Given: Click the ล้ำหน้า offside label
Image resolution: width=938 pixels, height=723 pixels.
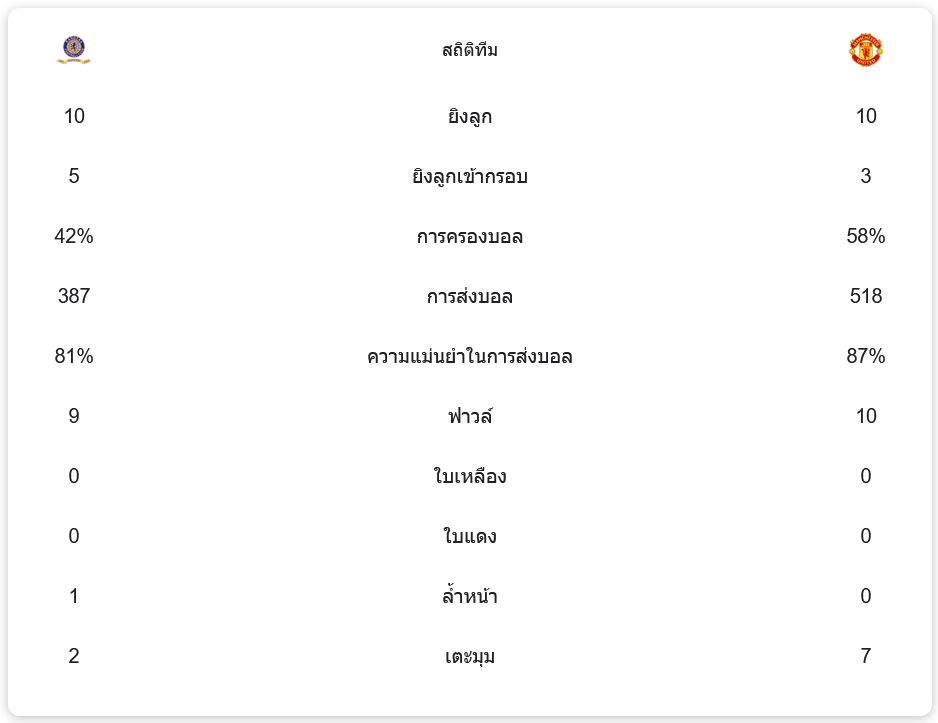Looking at the screenshot, I should coord(470,597).
